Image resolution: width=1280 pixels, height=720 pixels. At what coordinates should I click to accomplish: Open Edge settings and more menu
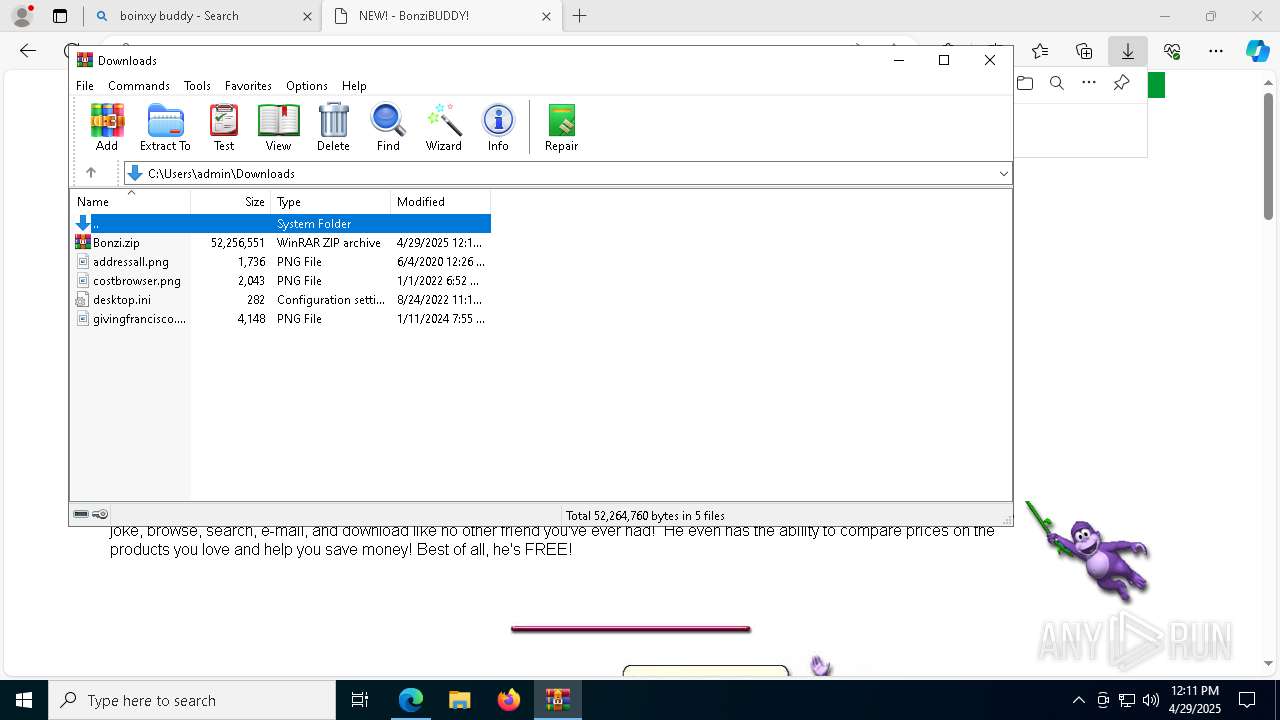1215,51
